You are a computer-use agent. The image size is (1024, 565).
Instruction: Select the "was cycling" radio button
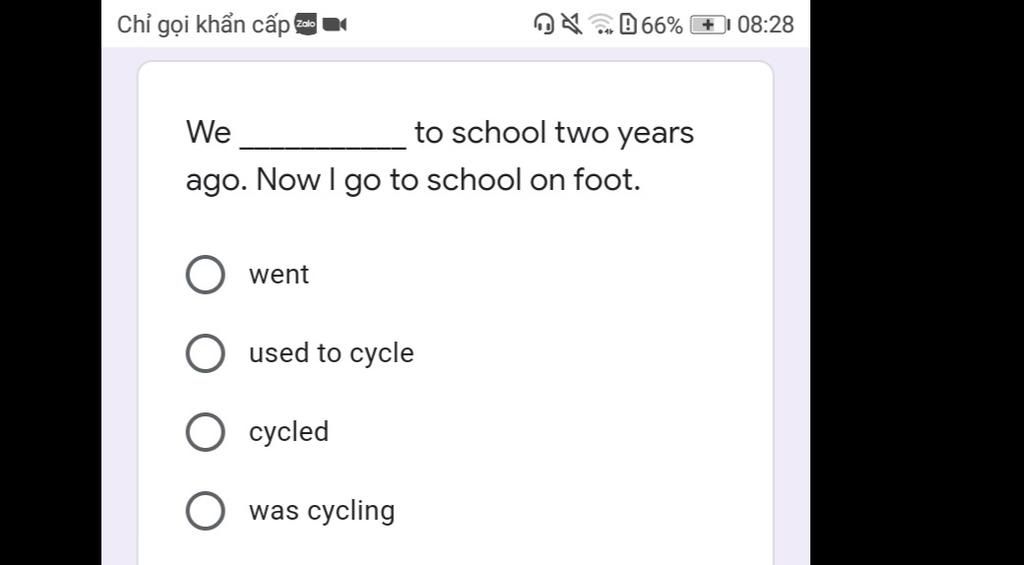tap(205, 511)
